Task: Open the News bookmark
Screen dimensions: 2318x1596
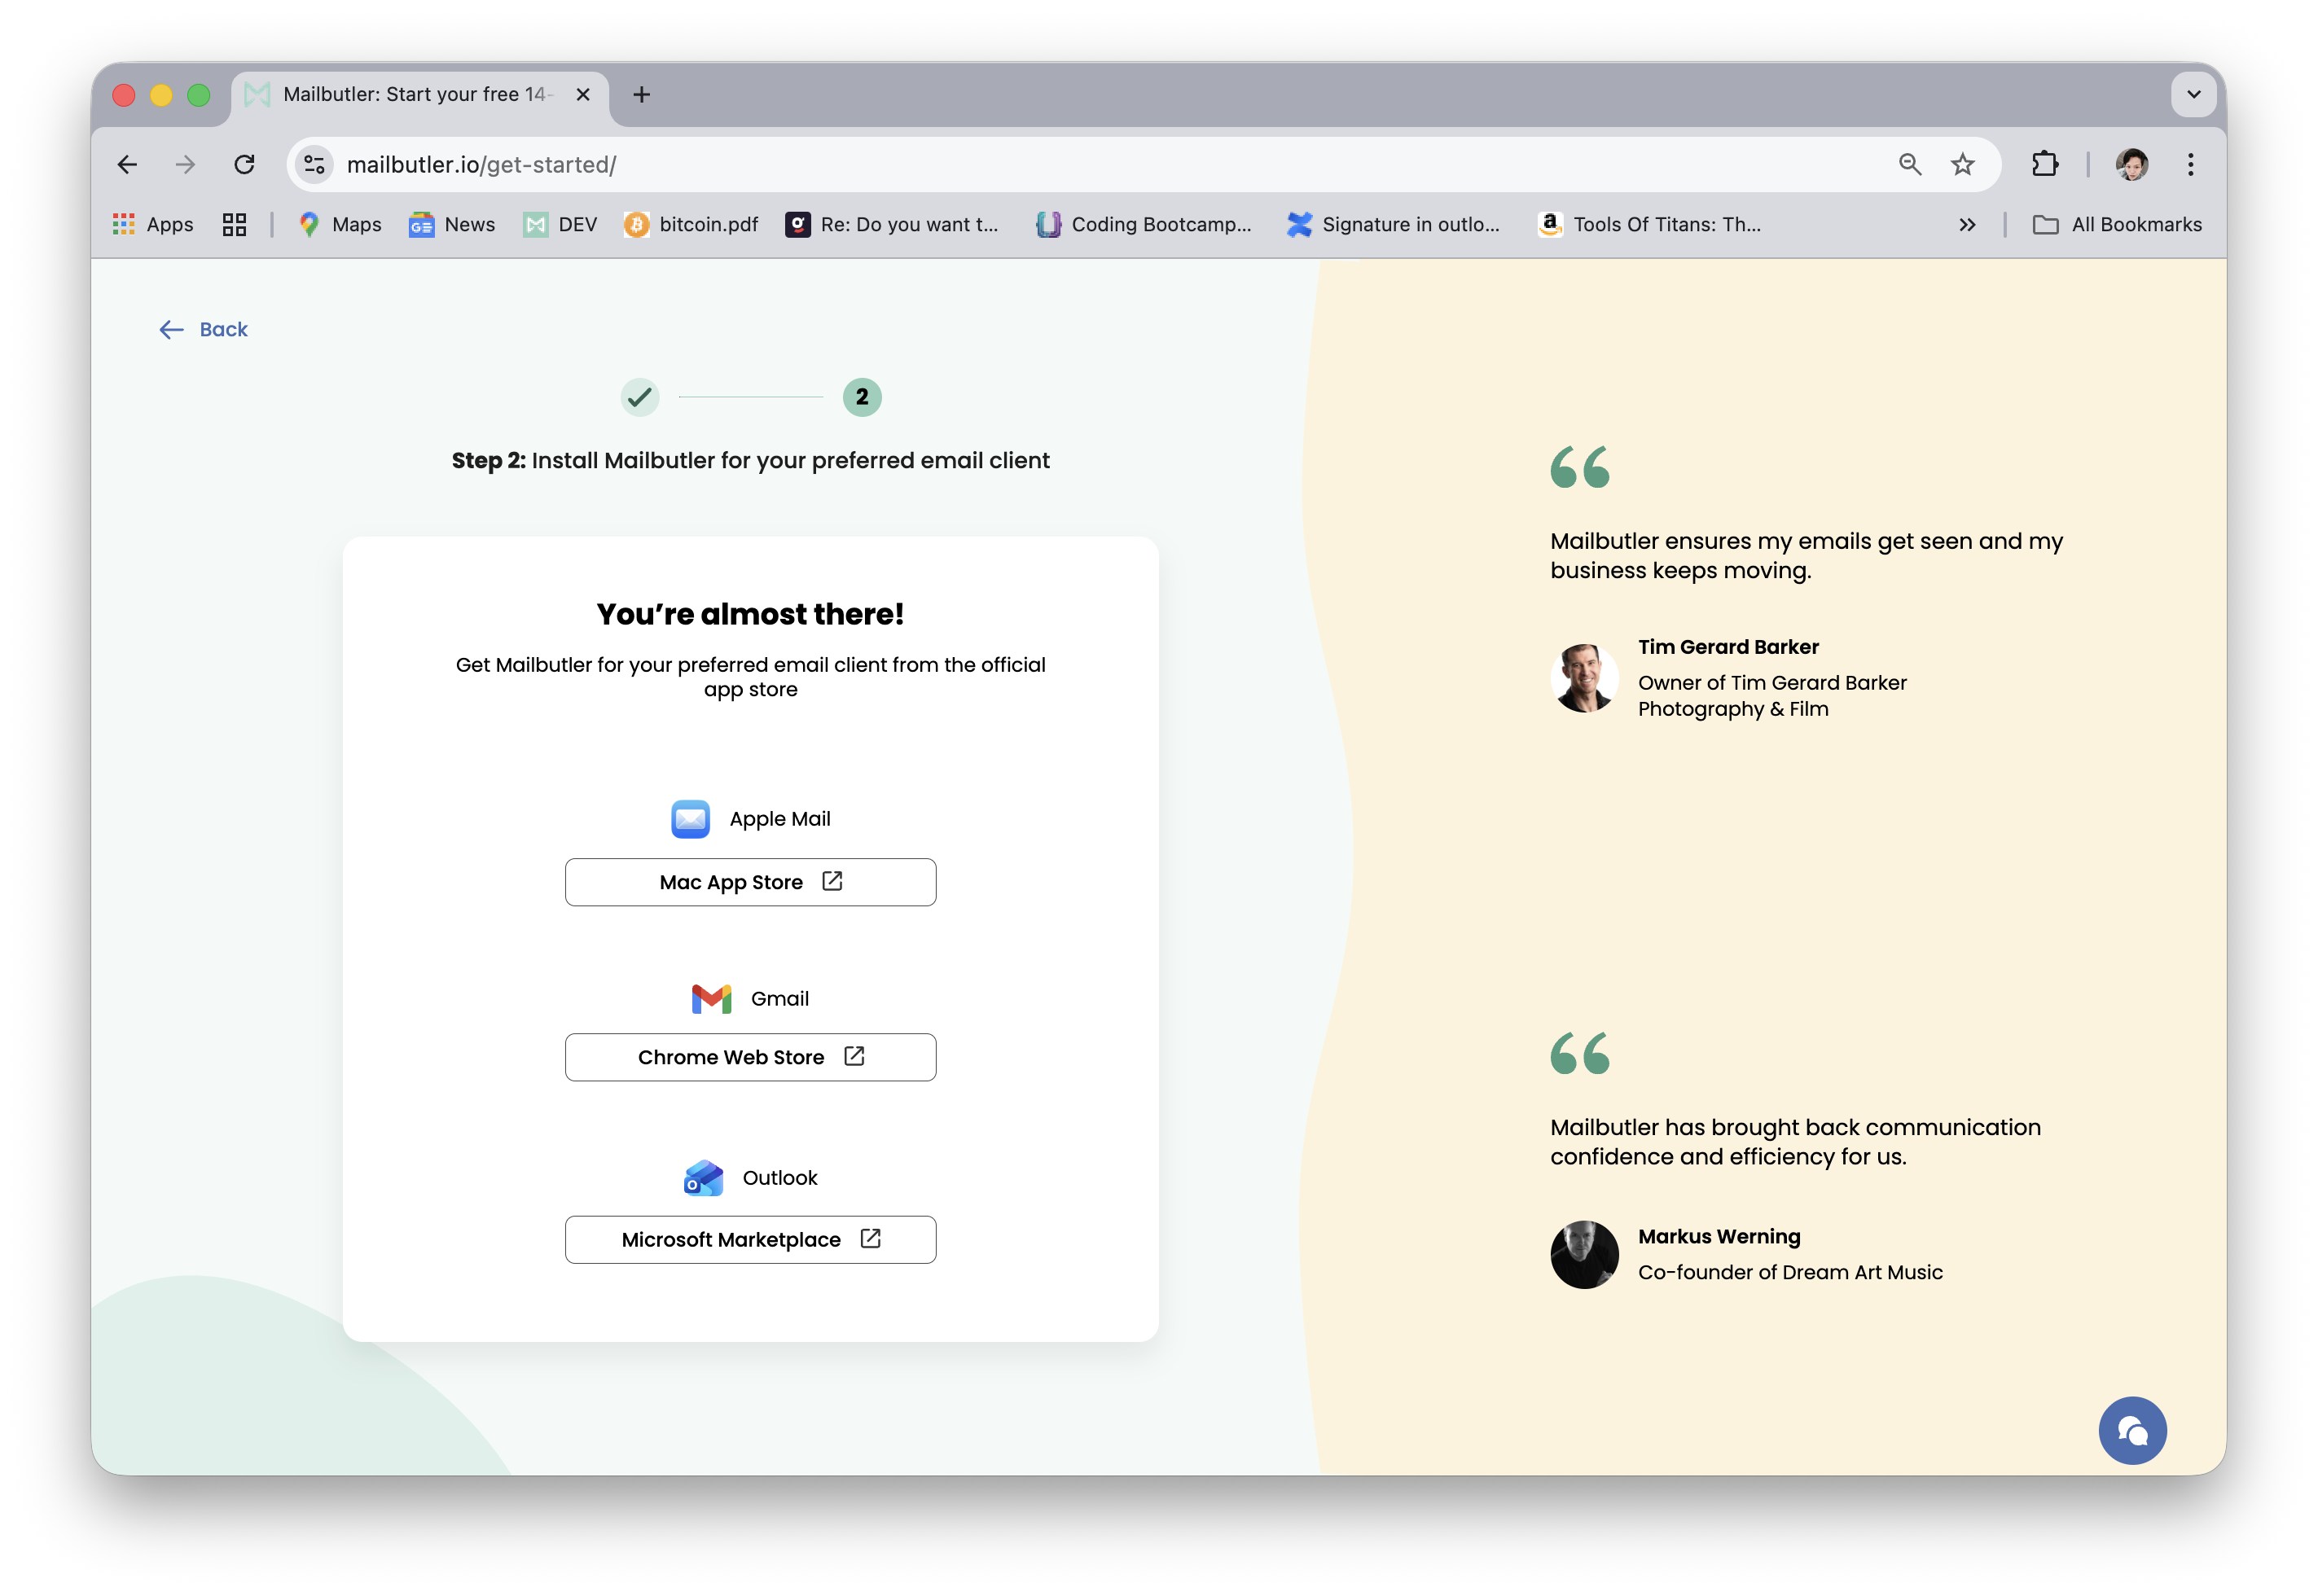Action: [452, 224]
